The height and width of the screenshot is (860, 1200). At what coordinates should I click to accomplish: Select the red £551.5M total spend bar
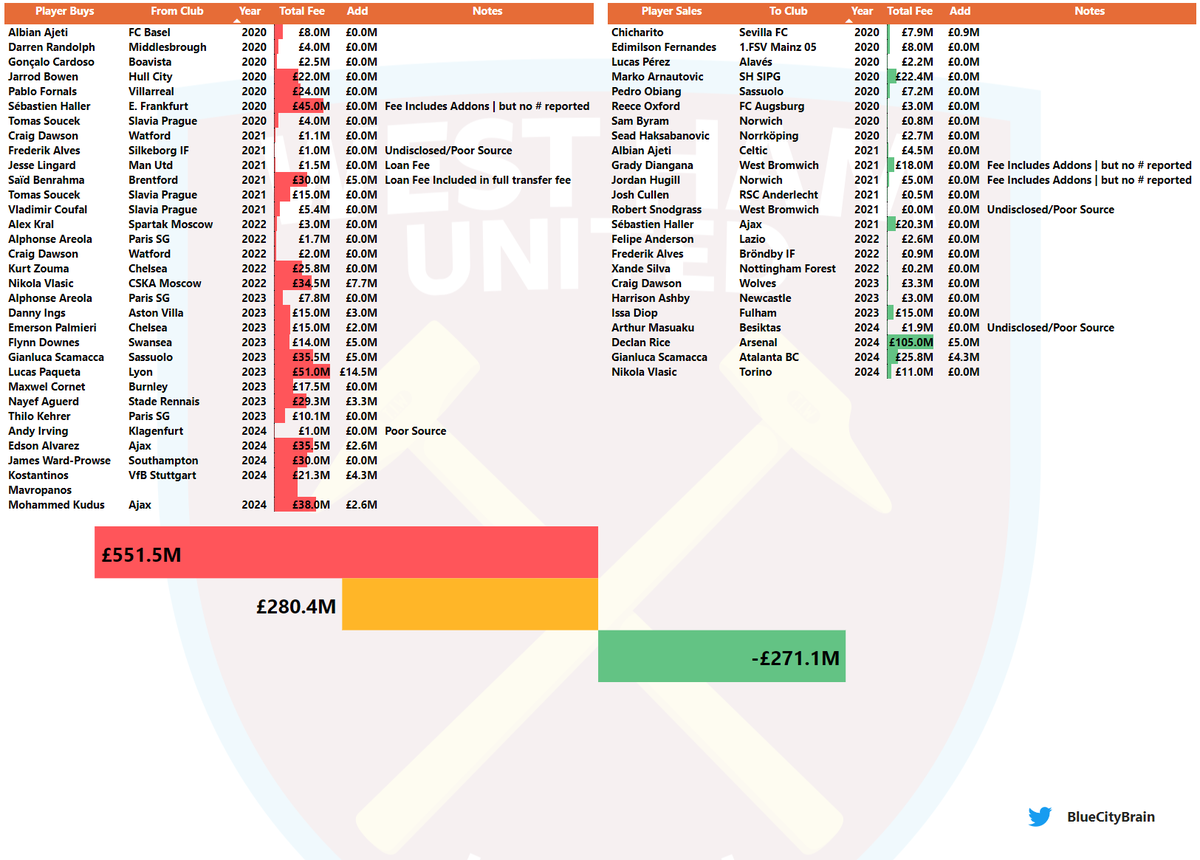click(345, 552)
